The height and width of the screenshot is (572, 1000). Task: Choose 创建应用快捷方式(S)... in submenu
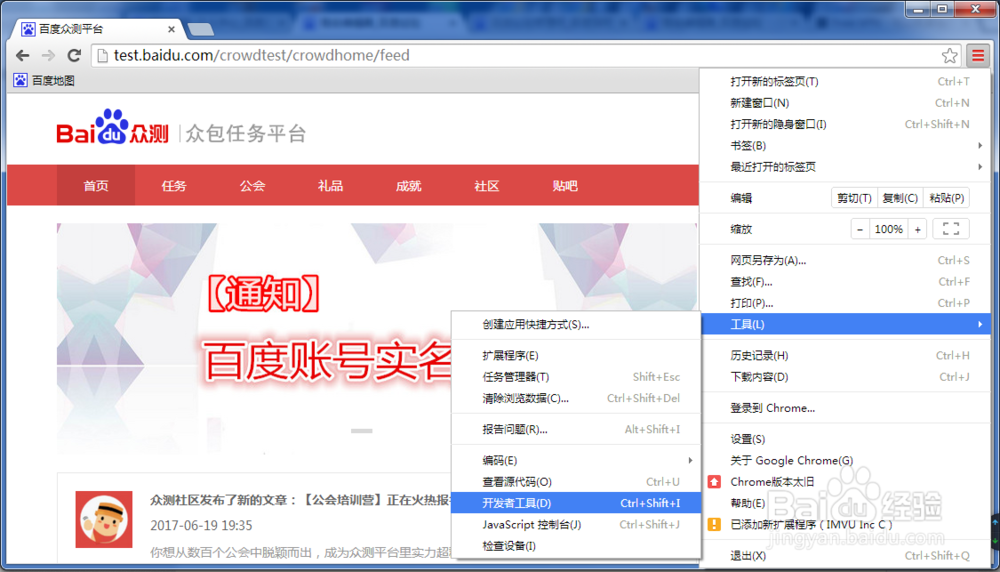pos(576,325)
